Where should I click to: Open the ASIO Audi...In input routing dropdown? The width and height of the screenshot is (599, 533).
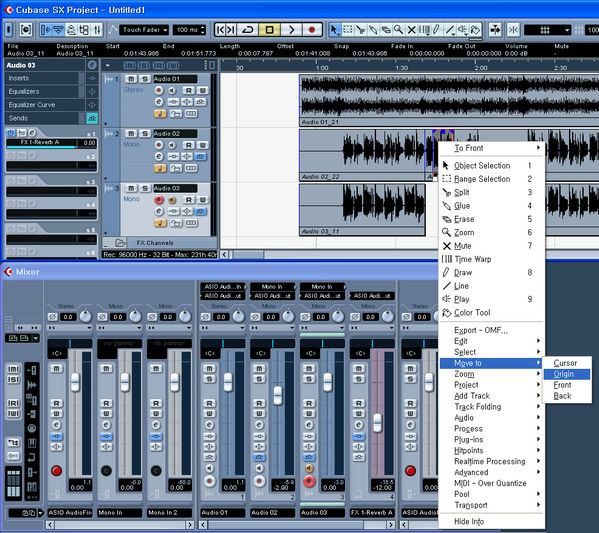tap(223, 287)
